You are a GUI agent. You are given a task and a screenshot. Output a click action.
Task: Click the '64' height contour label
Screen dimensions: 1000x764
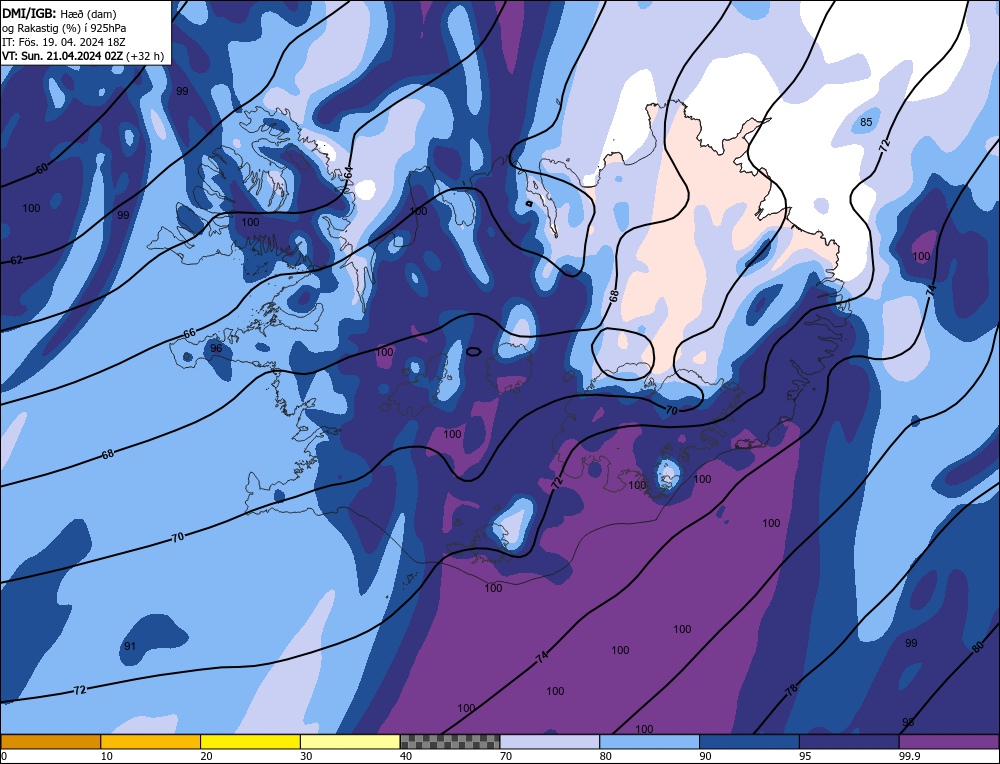tap(348, 173)
